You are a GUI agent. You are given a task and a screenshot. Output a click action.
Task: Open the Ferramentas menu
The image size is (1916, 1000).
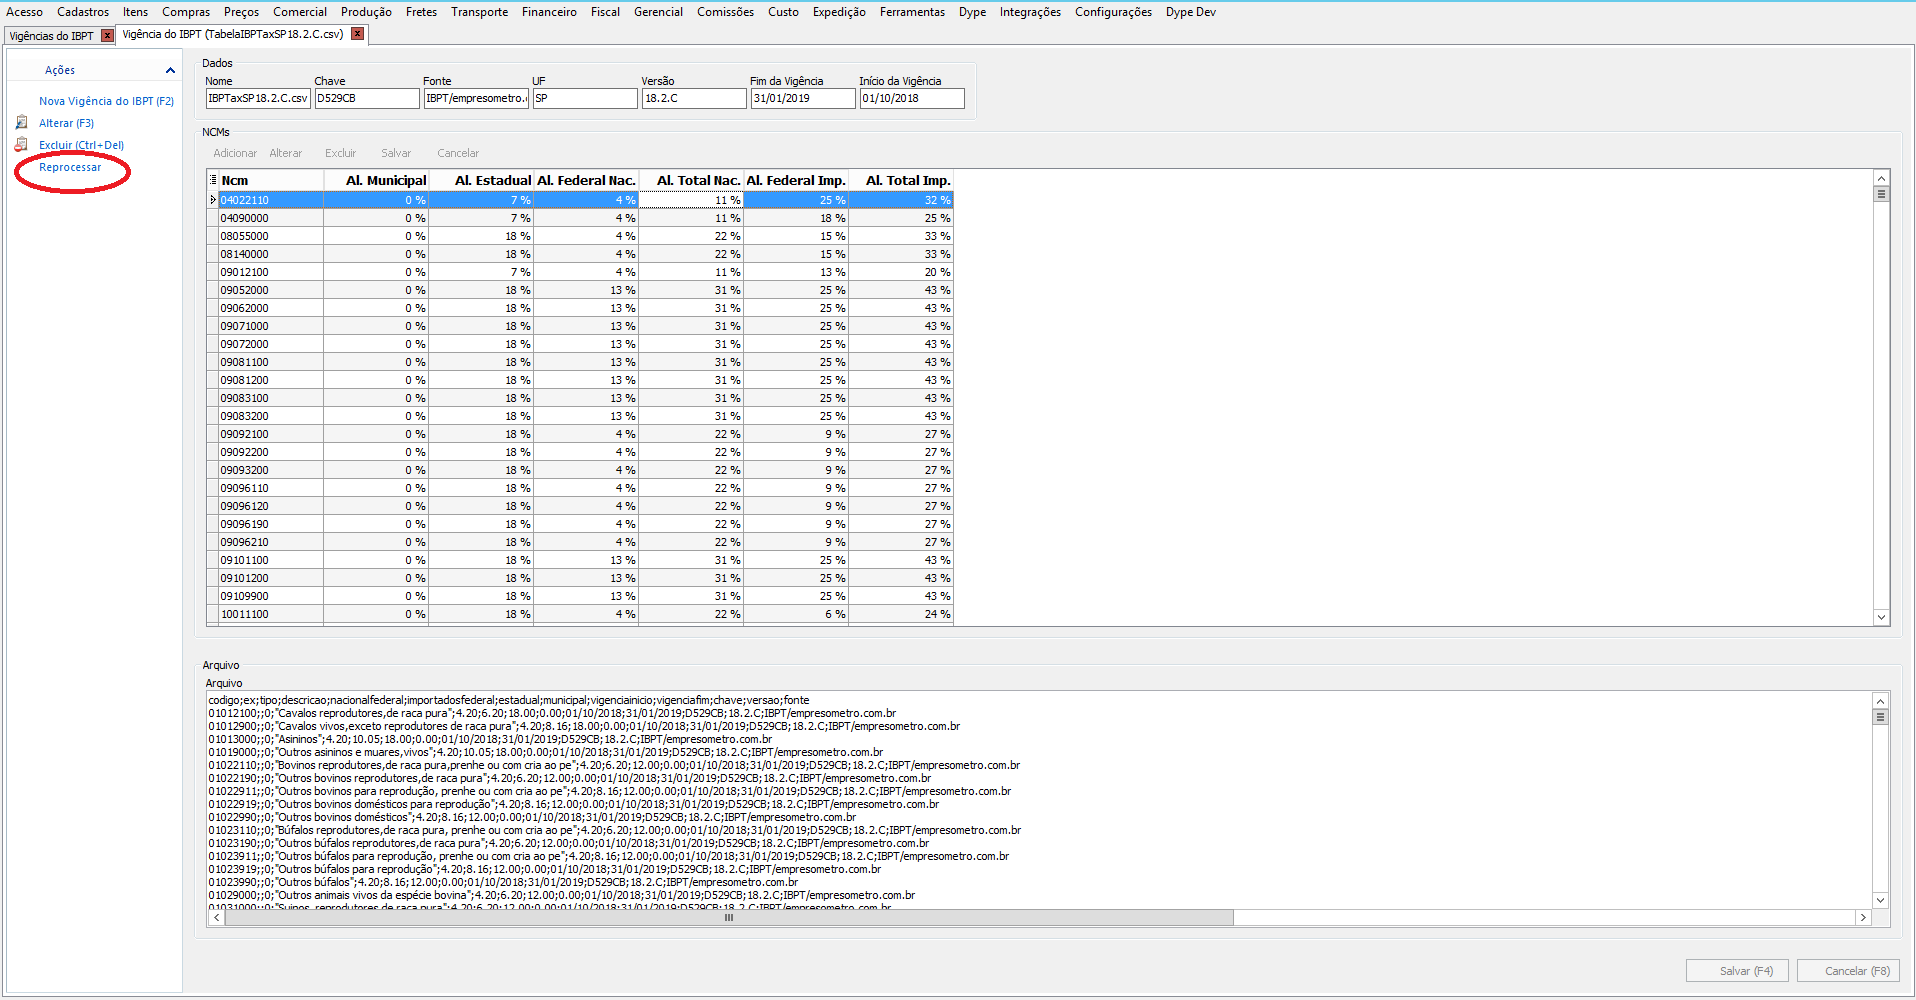point(912,12)
